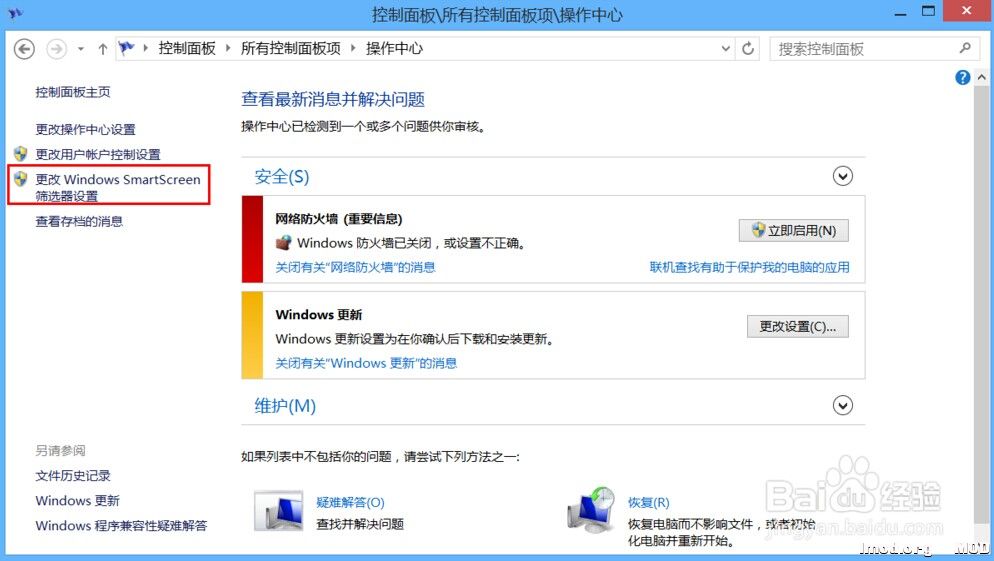Collapse the 安全(S) section chevron

[843, 176]
